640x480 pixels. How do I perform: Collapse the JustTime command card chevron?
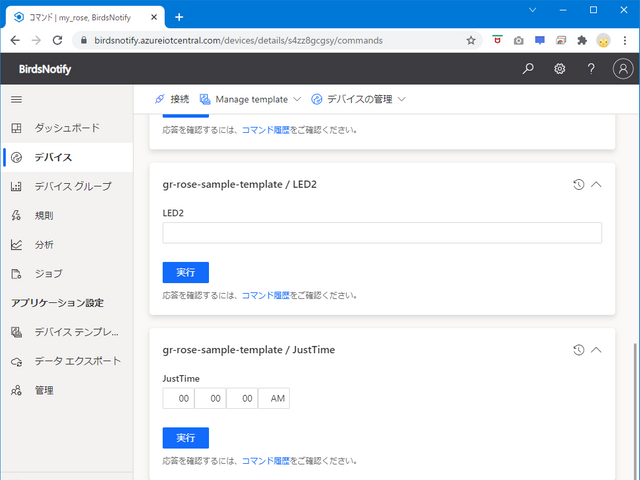596,350
